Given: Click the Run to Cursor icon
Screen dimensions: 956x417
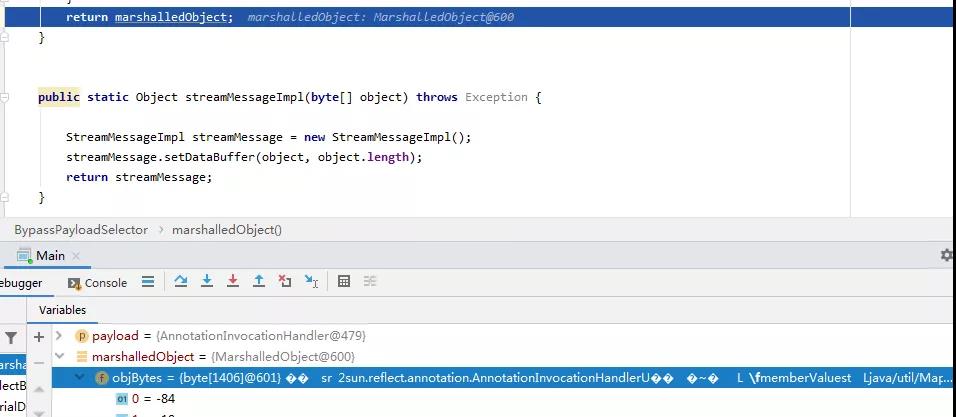Looking at the screenshot, I should point(311,281).
